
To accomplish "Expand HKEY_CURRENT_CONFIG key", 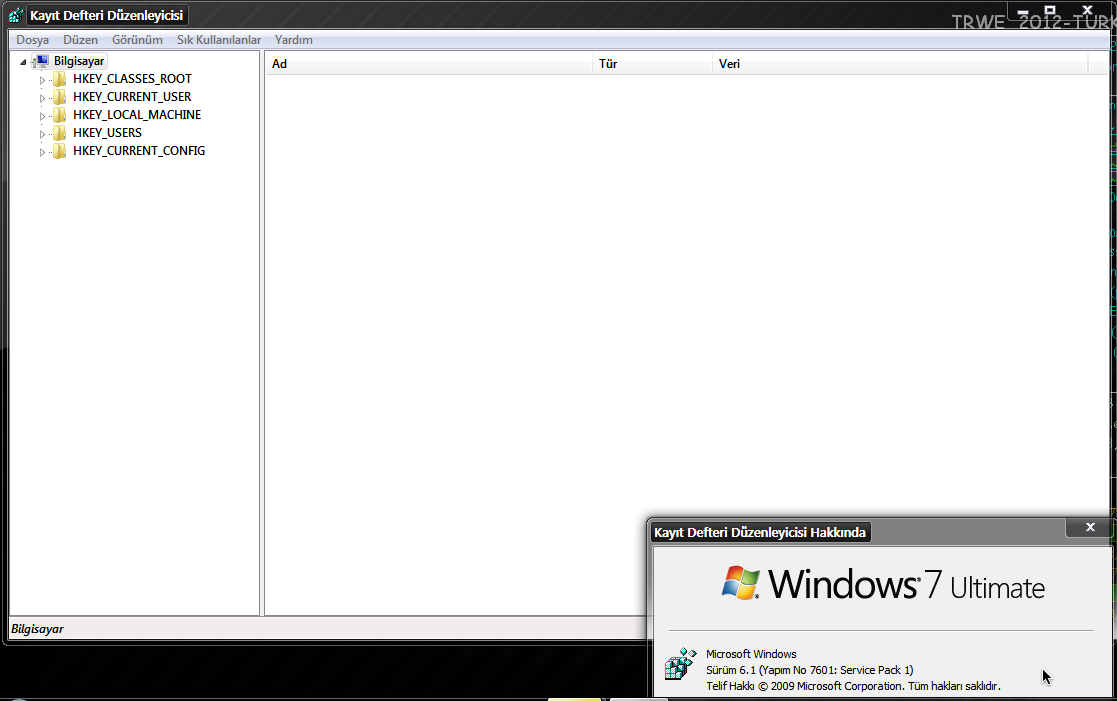I will [42, 152].
